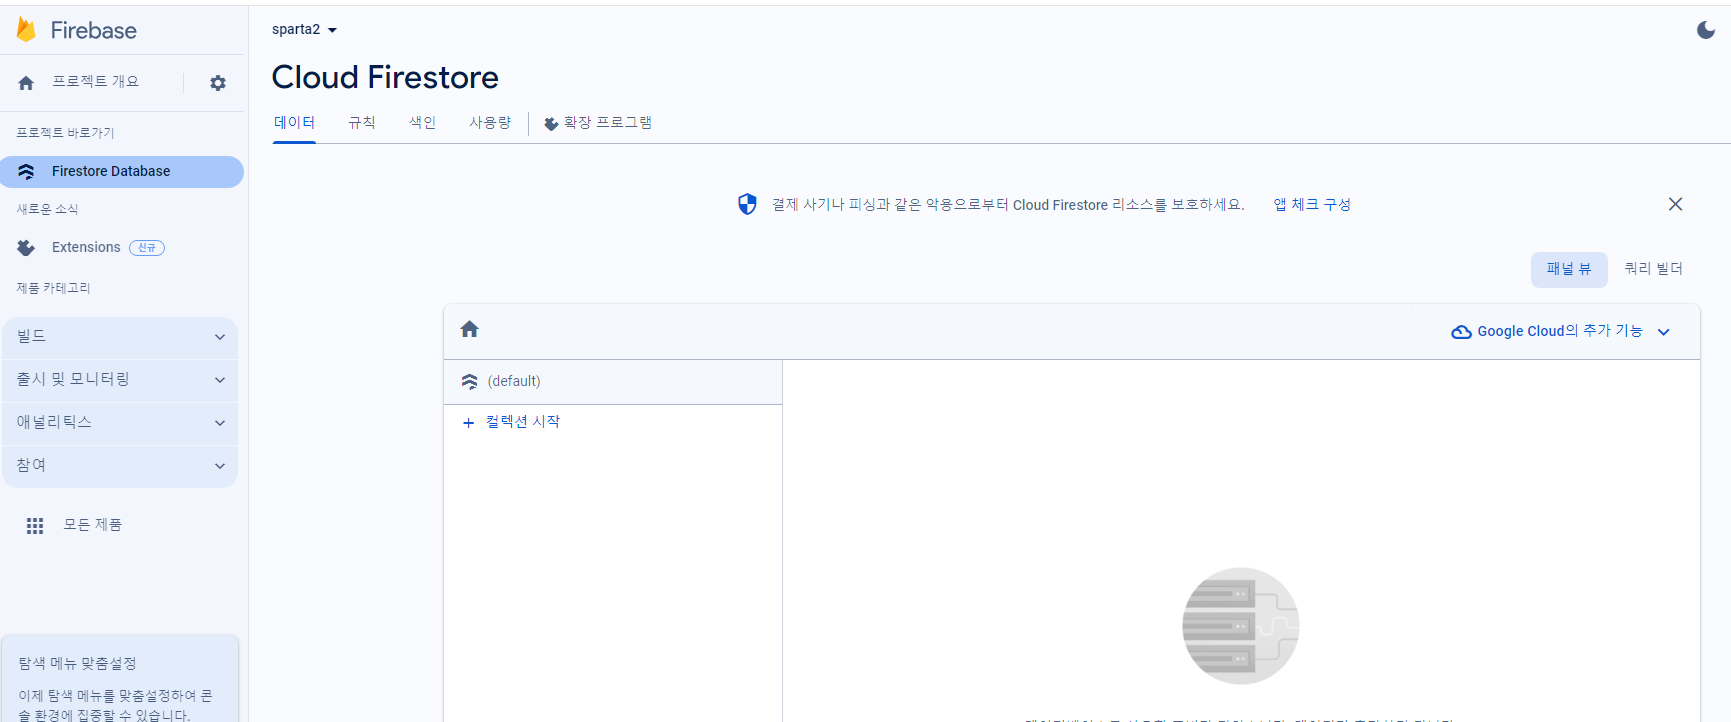Click the 새로운 소식 label
Screen dimensions: 1731x722
[47, 209]
